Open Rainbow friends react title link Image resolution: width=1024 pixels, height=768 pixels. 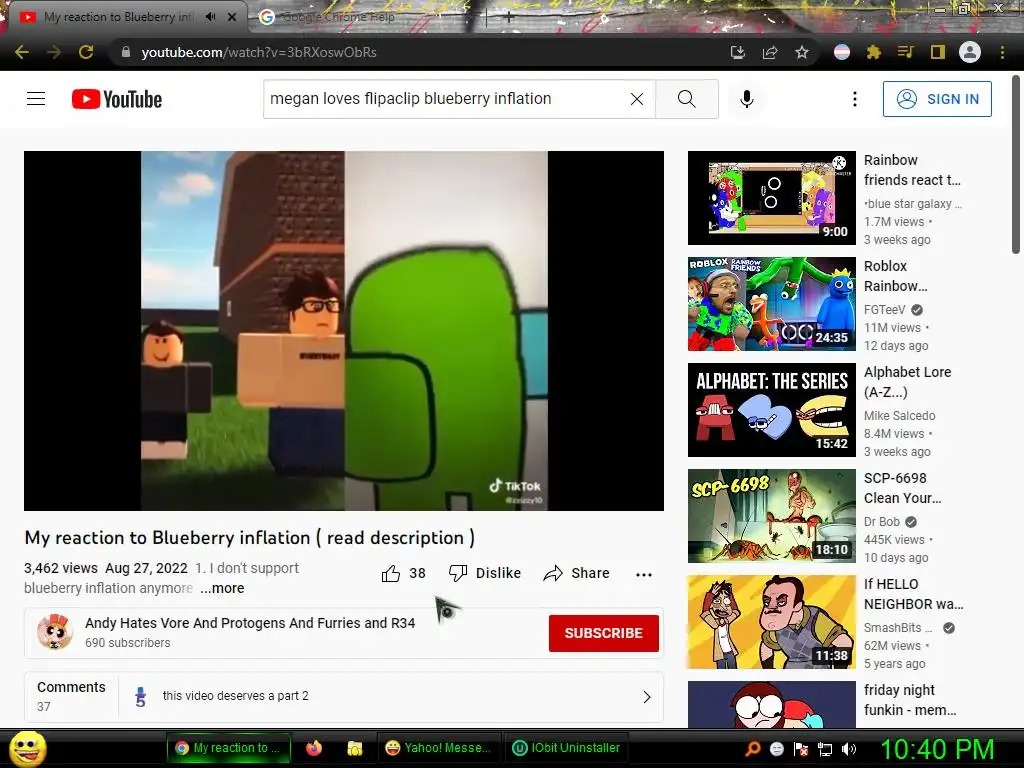(x=912, y=170)
